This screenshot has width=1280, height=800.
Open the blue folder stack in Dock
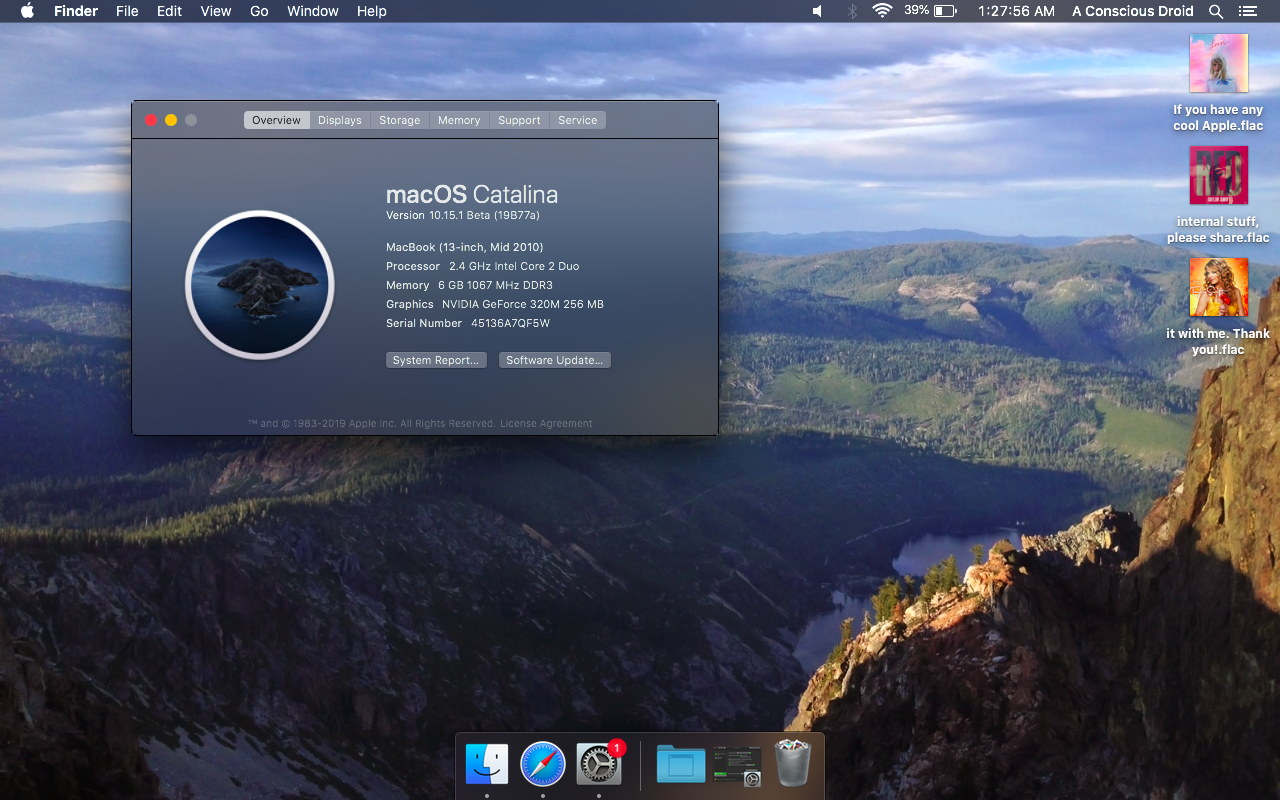pos(681,765)
